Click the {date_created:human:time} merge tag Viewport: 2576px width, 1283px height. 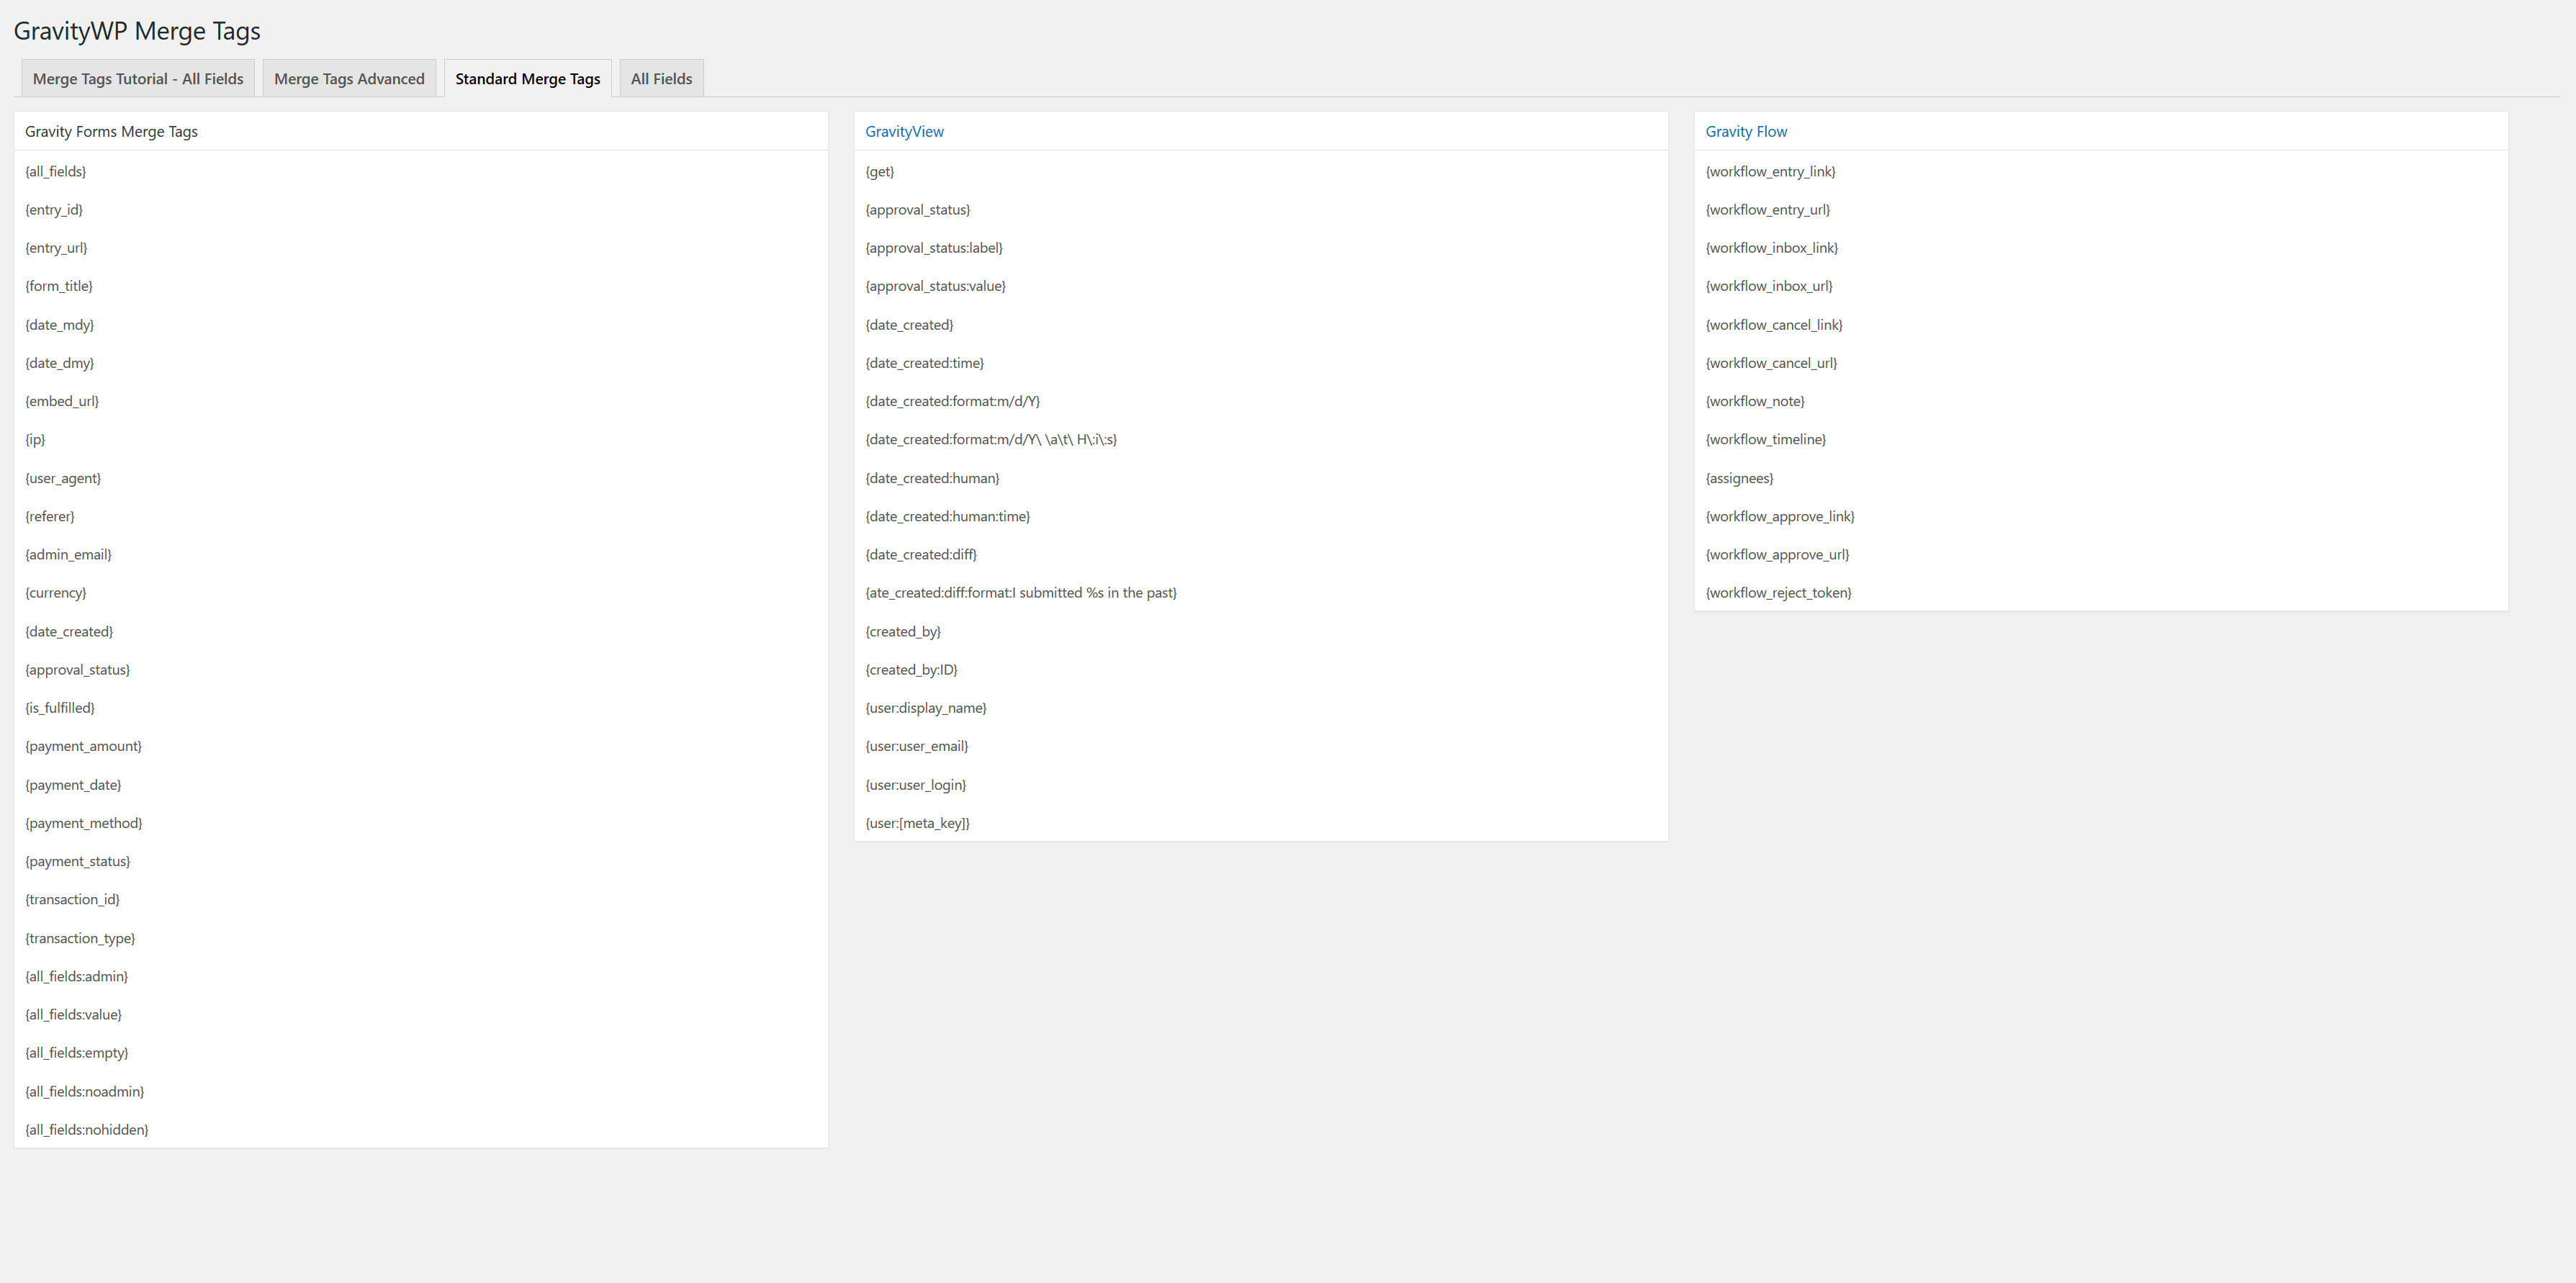[948, 516]
